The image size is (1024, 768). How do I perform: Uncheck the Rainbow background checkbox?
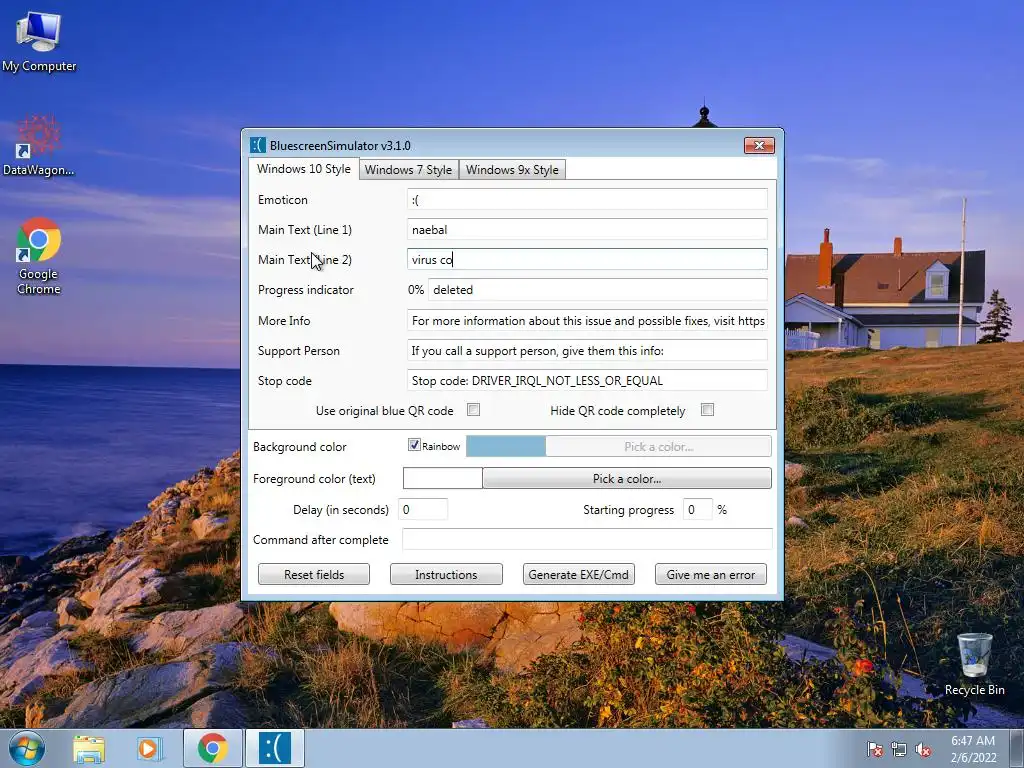pos(414,445)
